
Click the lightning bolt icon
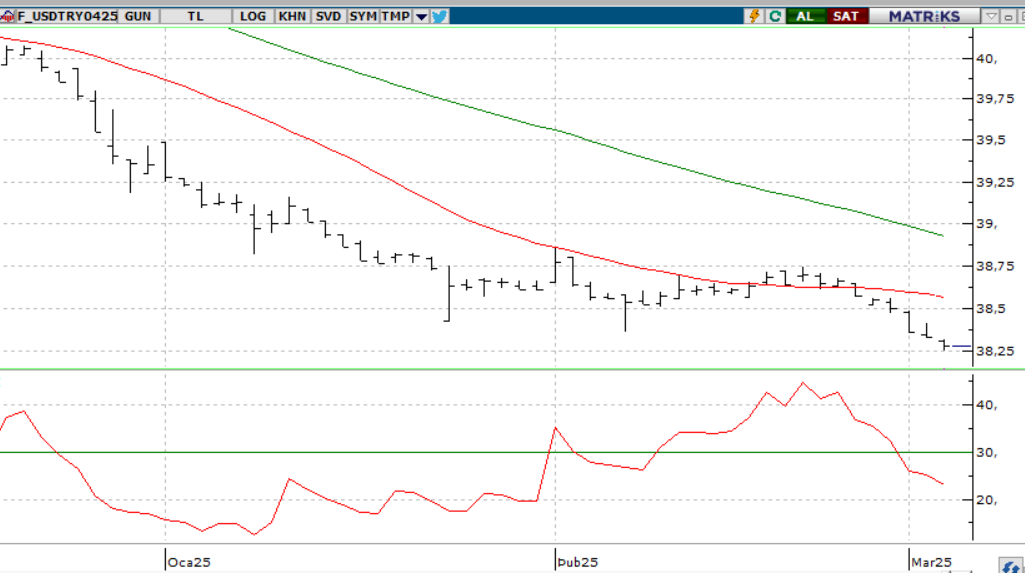pos(754,16)
